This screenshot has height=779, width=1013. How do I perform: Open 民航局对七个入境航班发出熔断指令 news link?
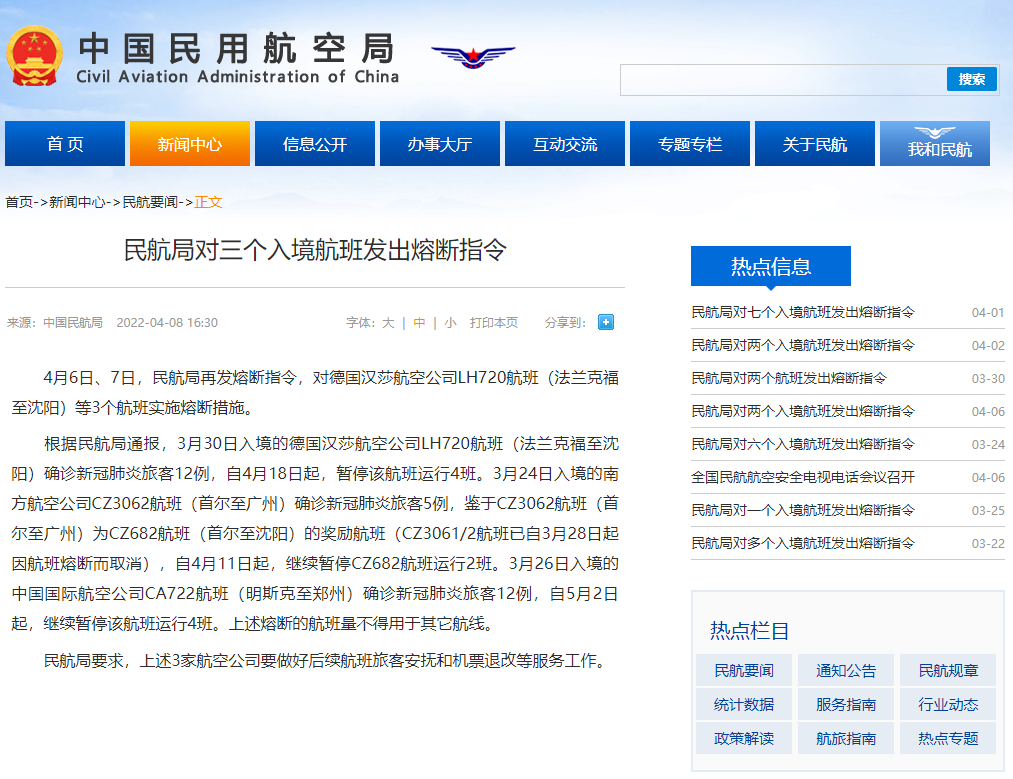[802, 312]
